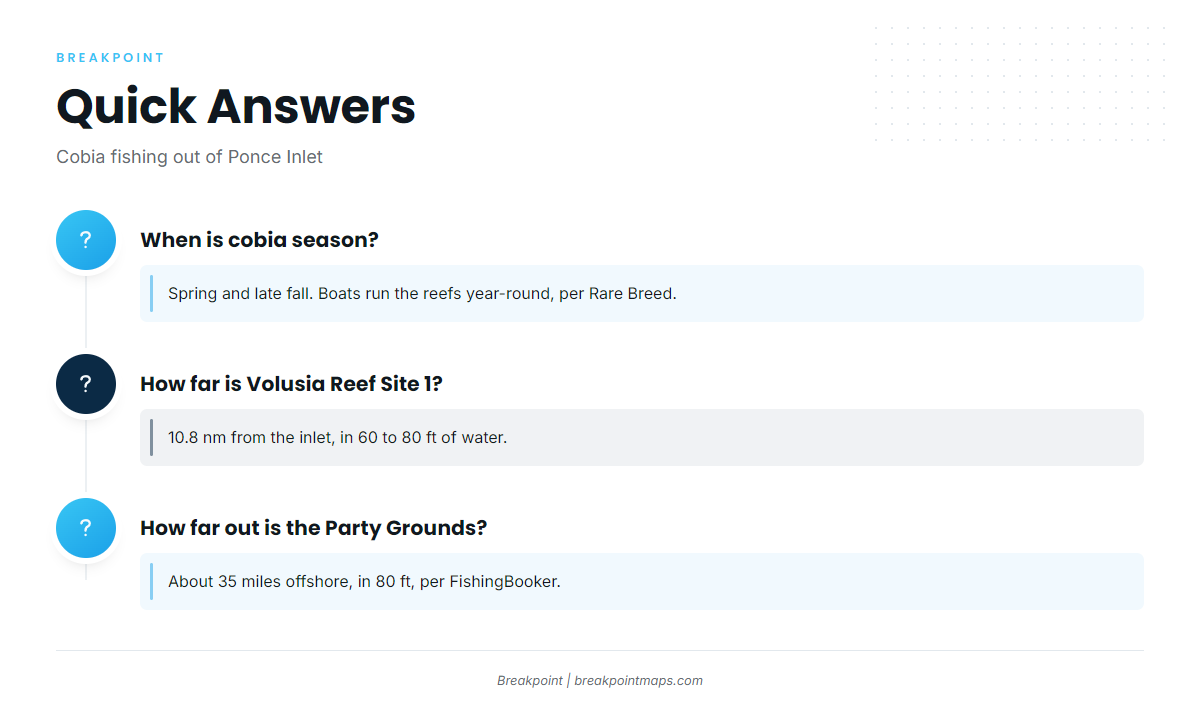The width and height of the screenshot is (1200, 715).
Task: Click the dotted grid decoration at top right
Action: [x=1020, y=85]
